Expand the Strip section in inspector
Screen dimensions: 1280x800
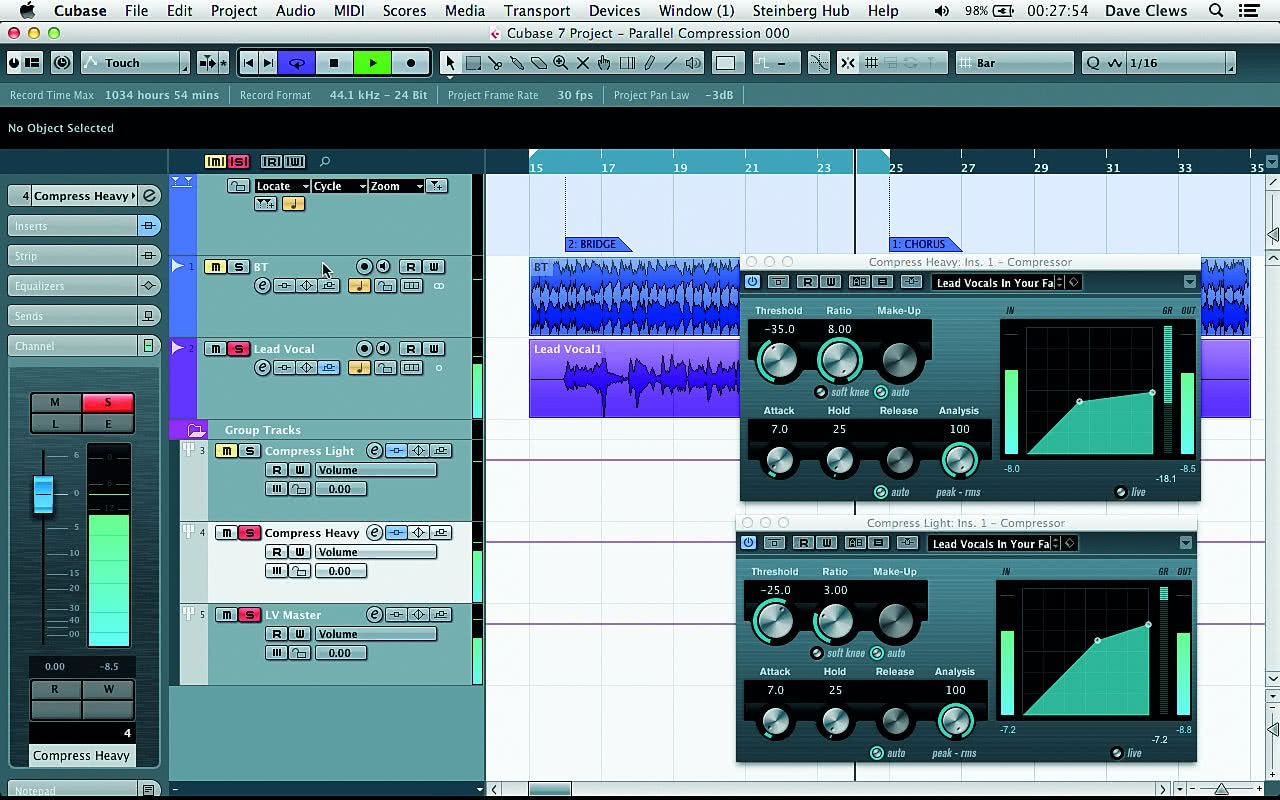[x=84, y=256]
